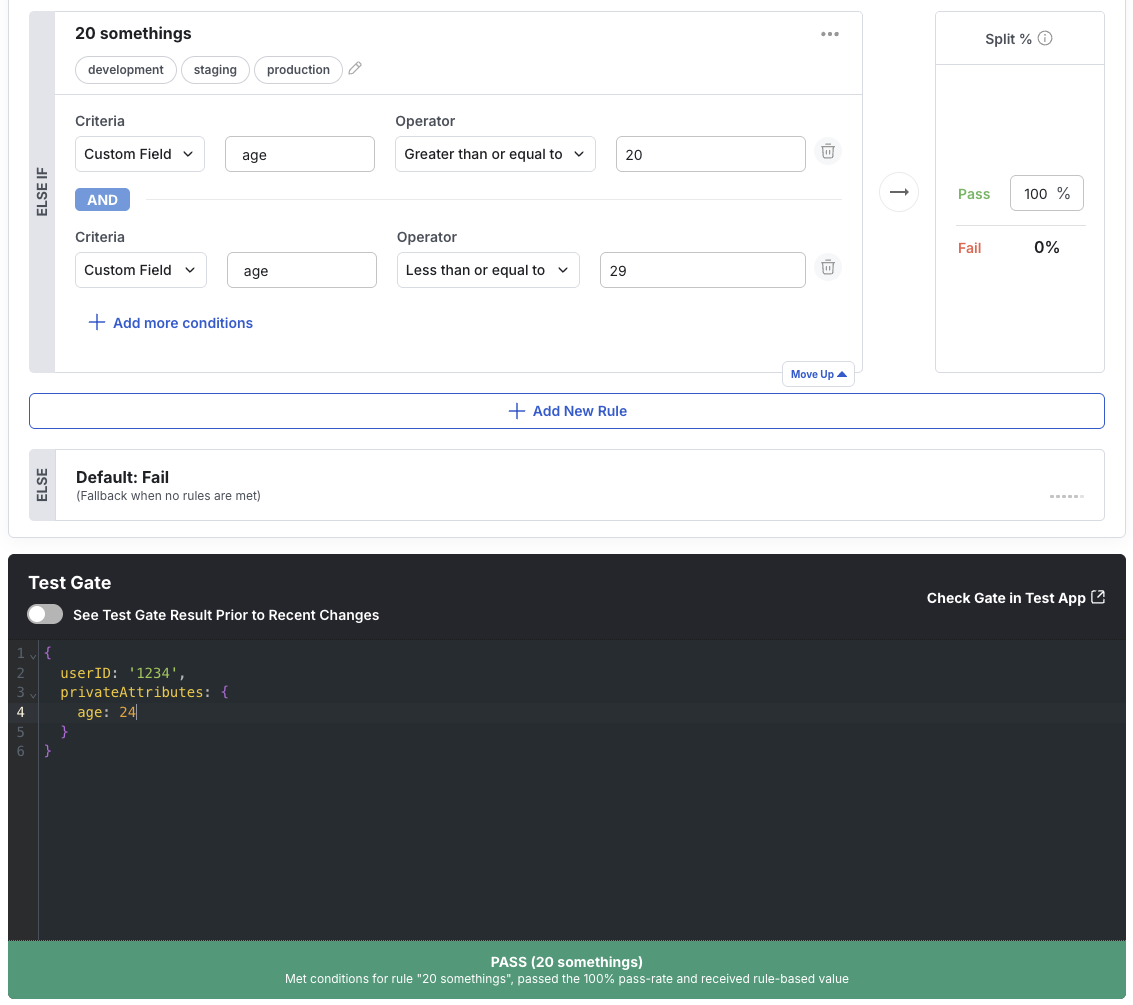Screen dimensions: 1133x1005
Task: Click the external link icon beside Check Gate
Action: click(1098, 597)
